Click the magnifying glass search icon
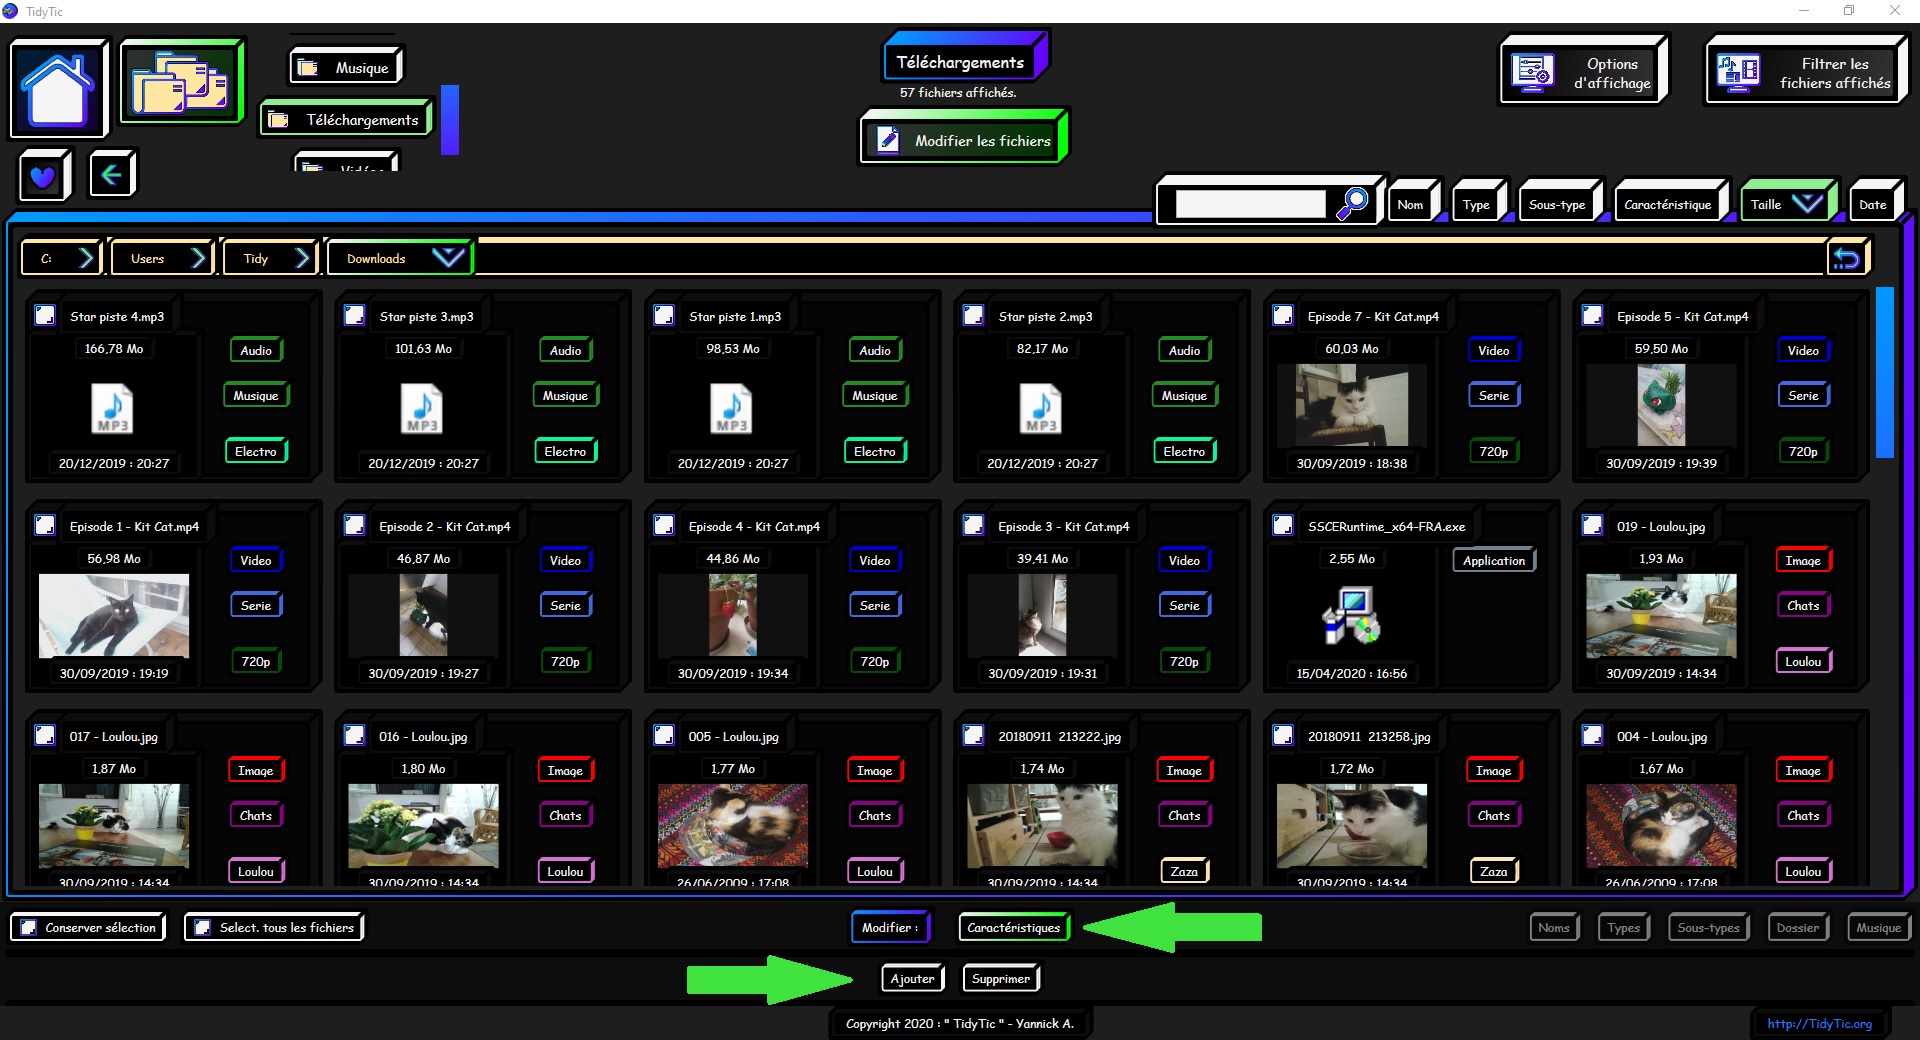Viewport: 1920px width, 1040px height. point(1353,203)
